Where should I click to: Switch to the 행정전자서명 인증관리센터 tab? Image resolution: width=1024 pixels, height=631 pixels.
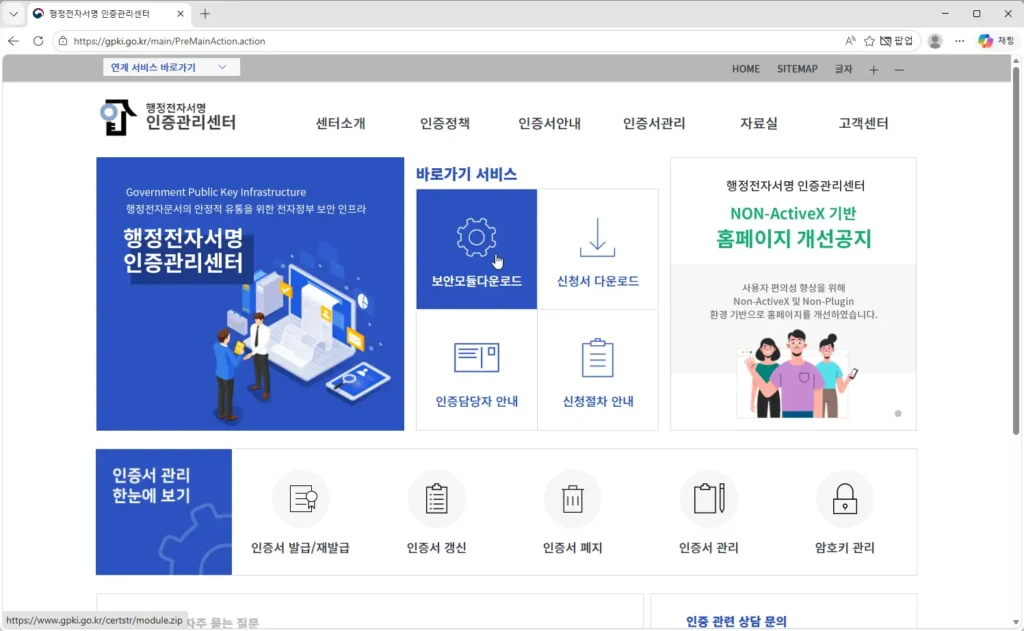pyautogui.click(x=98, y=14)
